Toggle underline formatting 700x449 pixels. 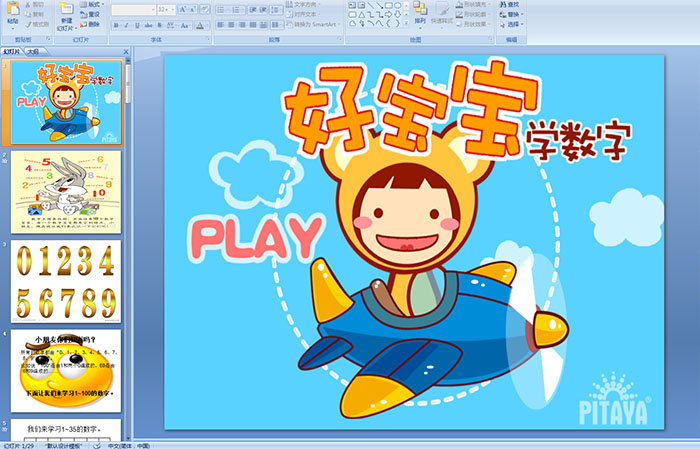point(138,25)
